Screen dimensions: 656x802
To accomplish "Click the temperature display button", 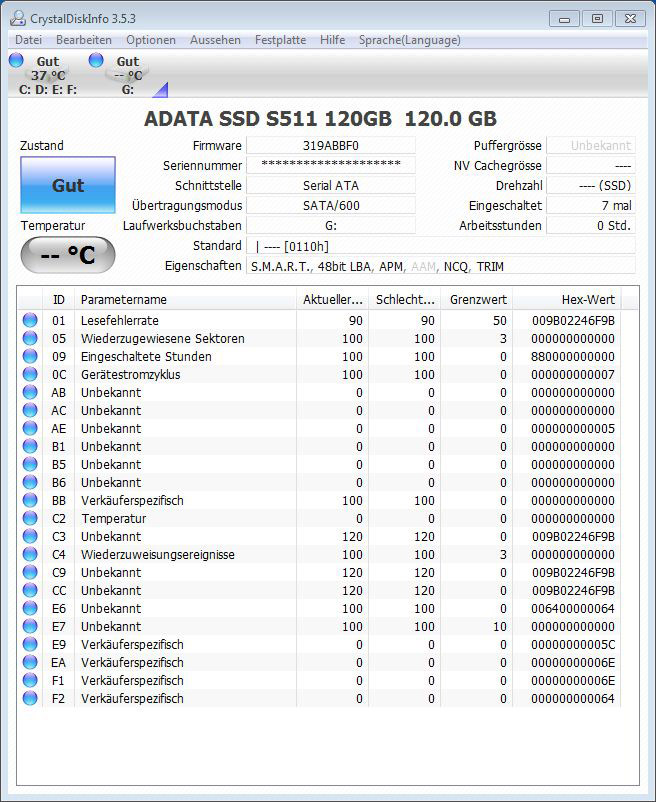I will coord(68,255).
